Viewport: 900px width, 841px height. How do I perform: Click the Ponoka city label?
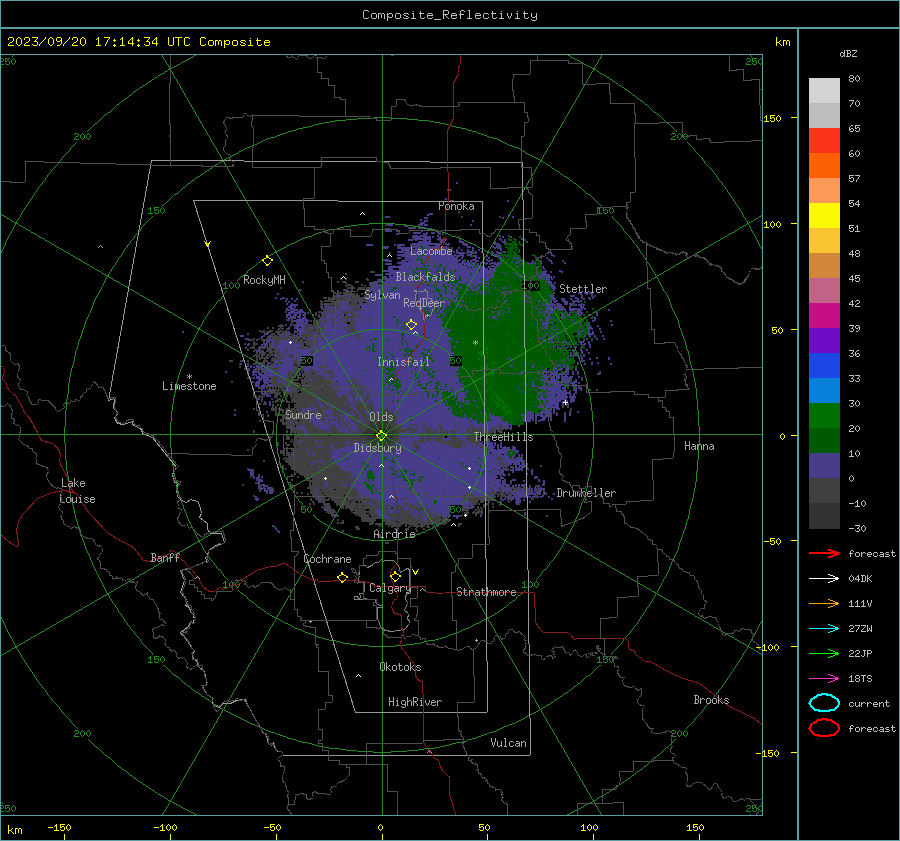[x=456, y=206]
